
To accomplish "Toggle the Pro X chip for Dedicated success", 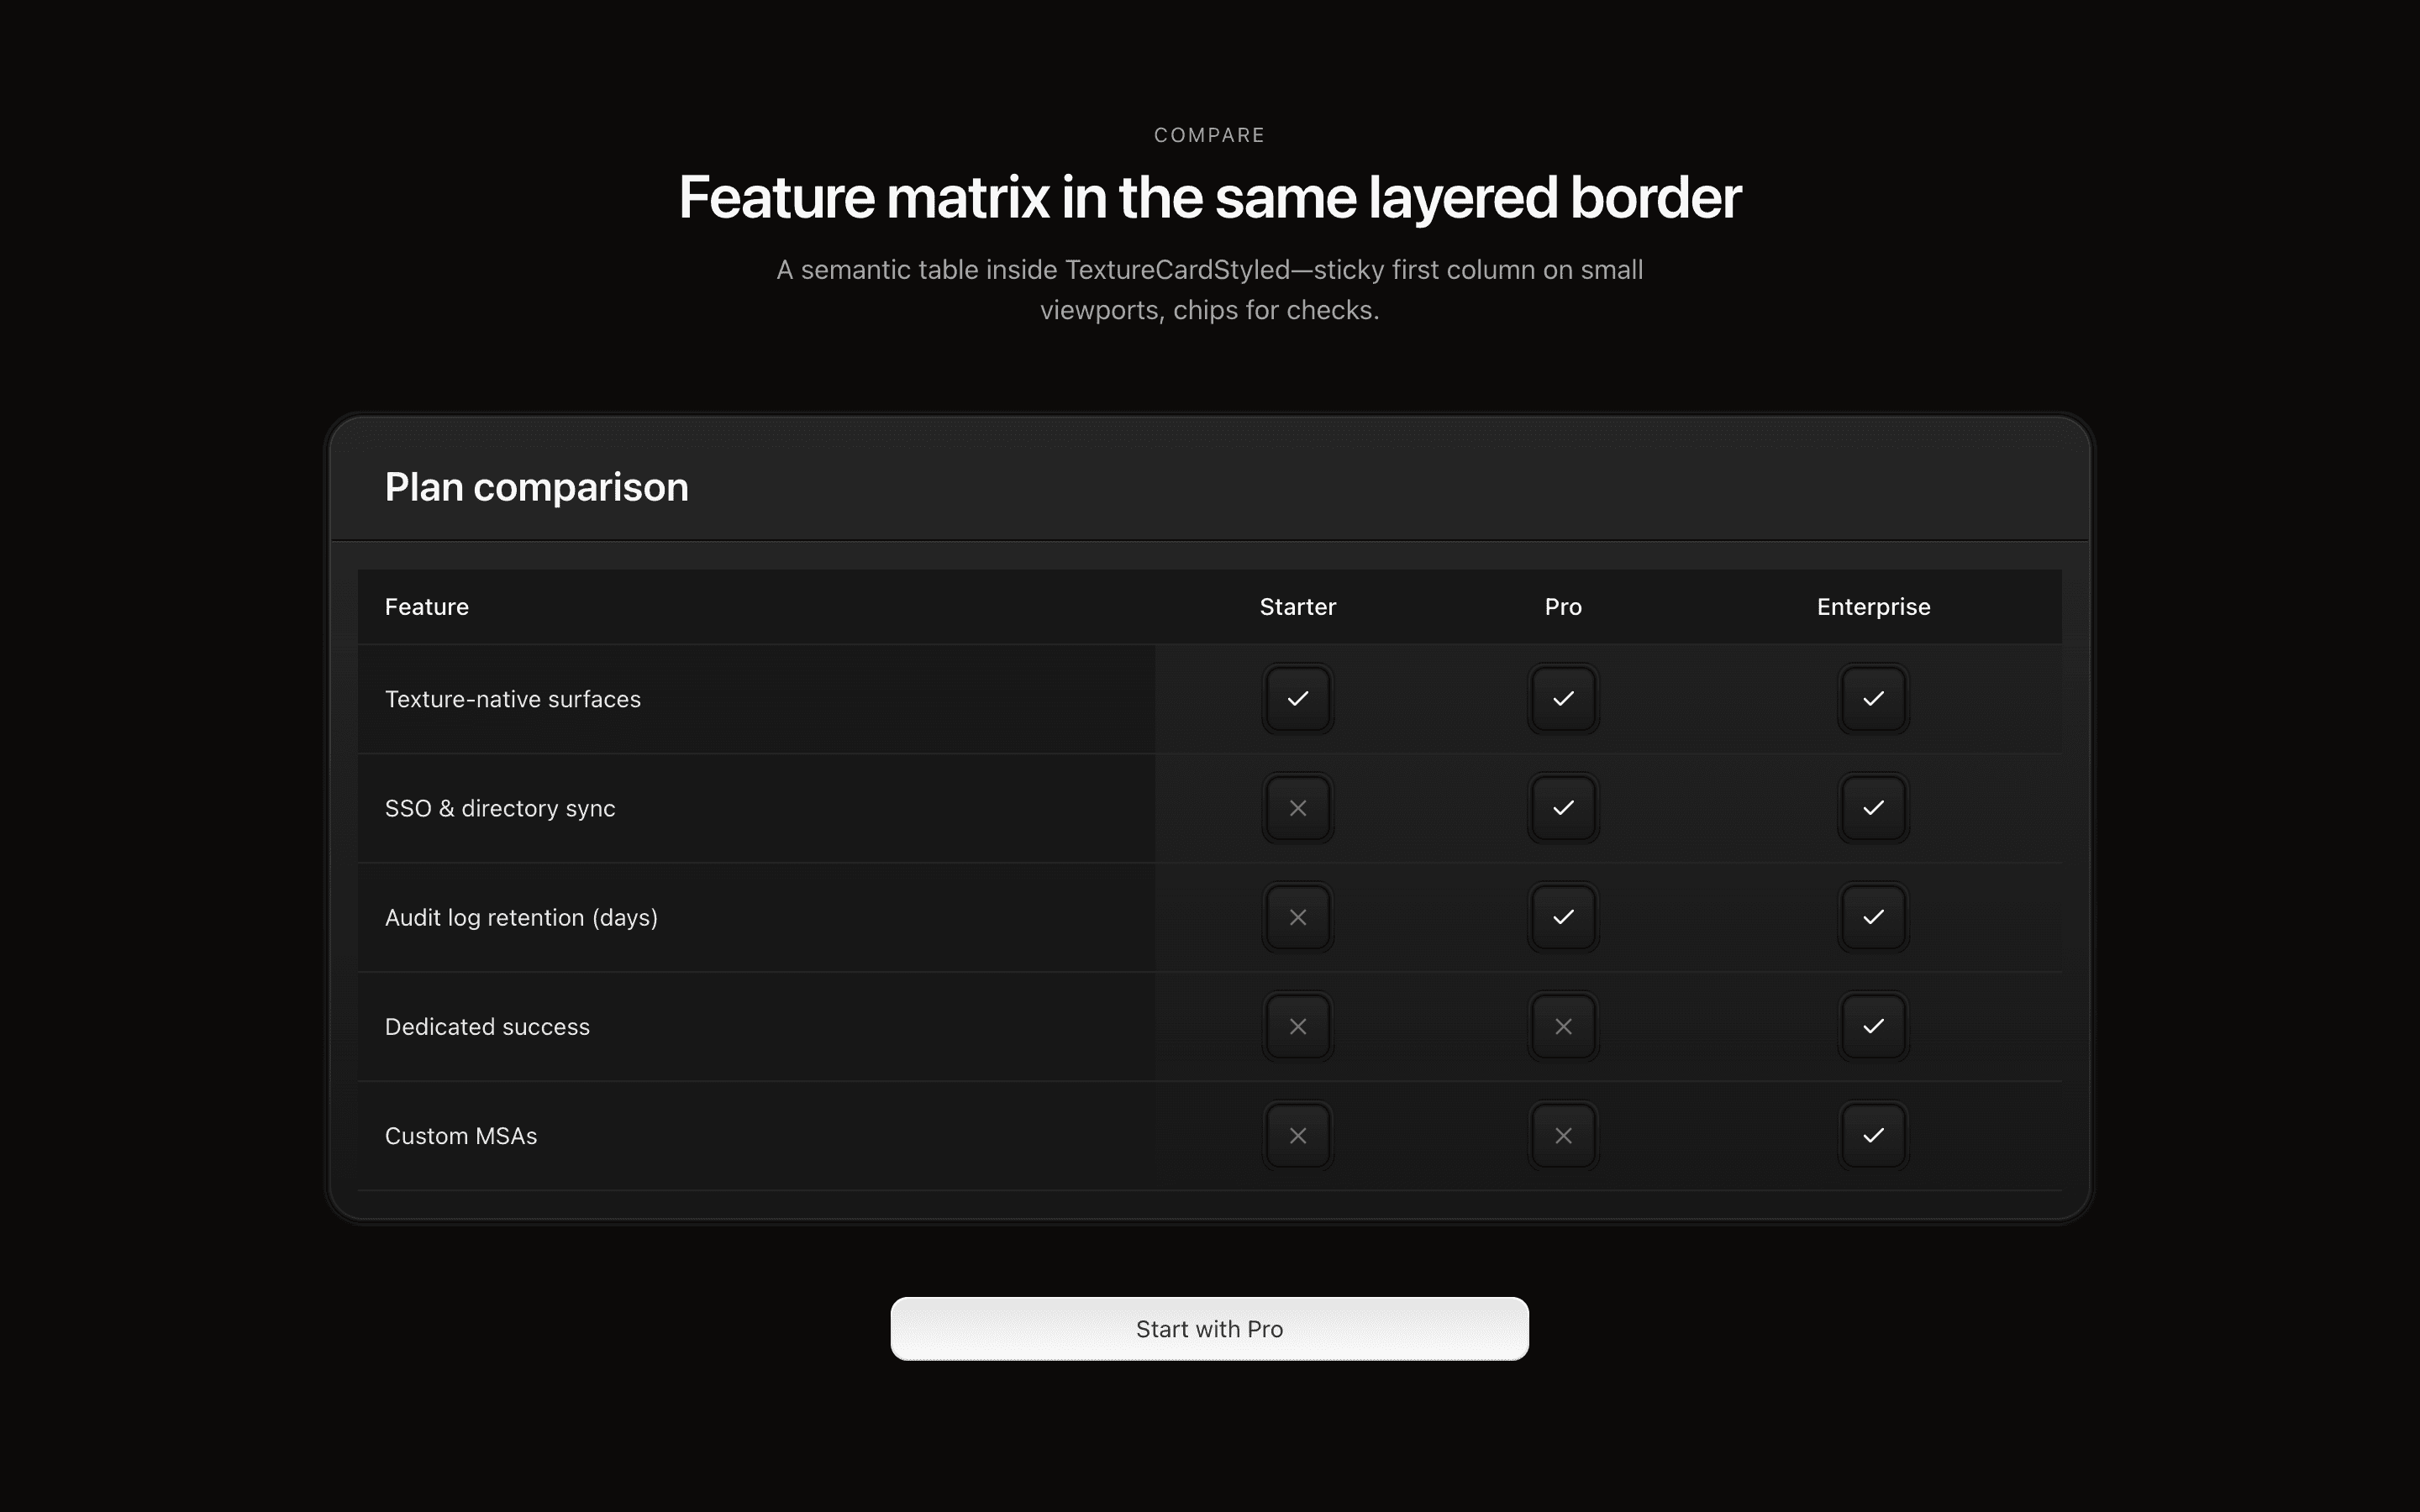I will pyautogui.click(x=1563, y=1026).
